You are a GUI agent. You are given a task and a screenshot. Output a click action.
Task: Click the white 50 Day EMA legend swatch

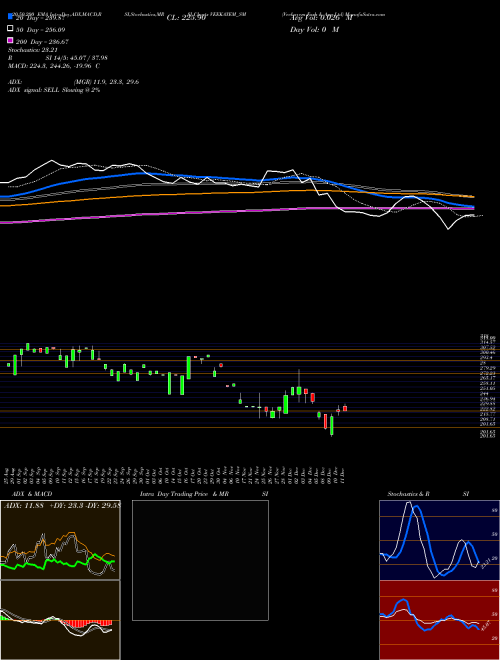click(x=10, y=28)
